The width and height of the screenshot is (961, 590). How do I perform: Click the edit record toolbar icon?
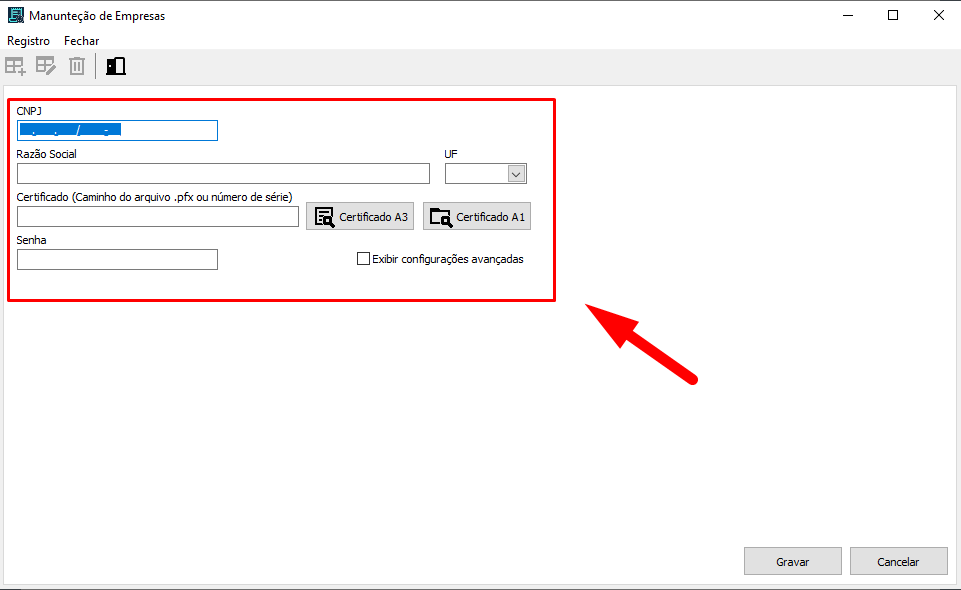pos(46,67)
